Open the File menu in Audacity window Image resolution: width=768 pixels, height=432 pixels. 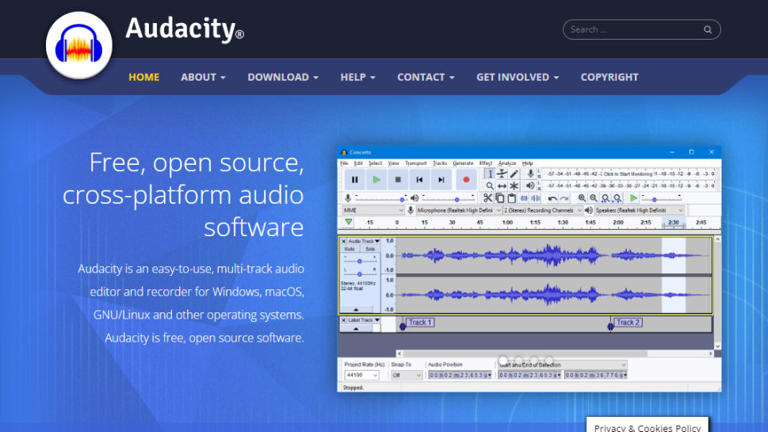click(x=344, y=163)
